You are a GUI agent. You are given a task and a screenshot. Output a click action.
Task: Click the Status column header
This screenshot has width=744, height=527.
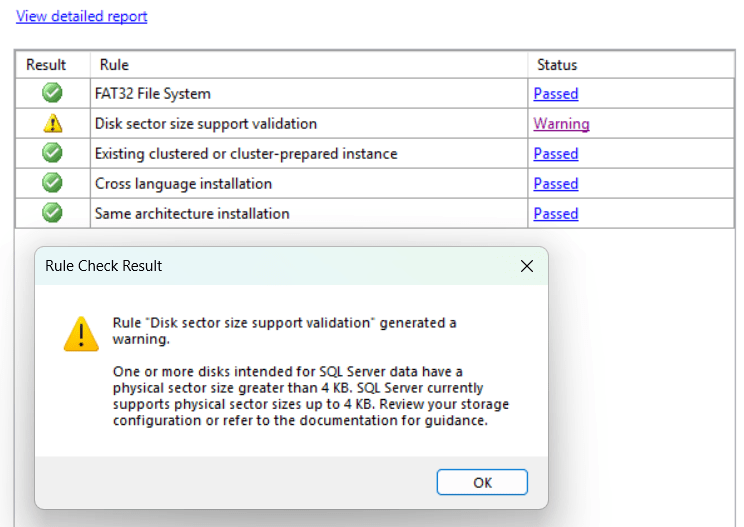pos(557,65)
